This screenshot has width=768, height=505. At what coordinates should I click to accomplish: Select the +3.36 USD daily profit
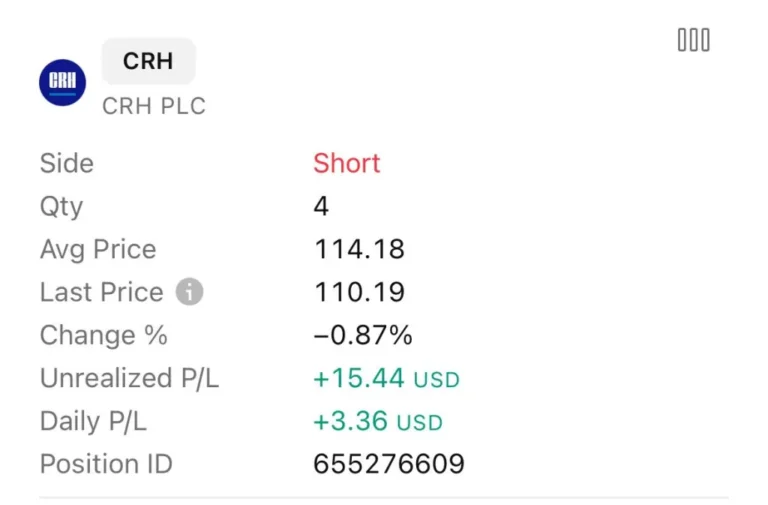point(377,421)
